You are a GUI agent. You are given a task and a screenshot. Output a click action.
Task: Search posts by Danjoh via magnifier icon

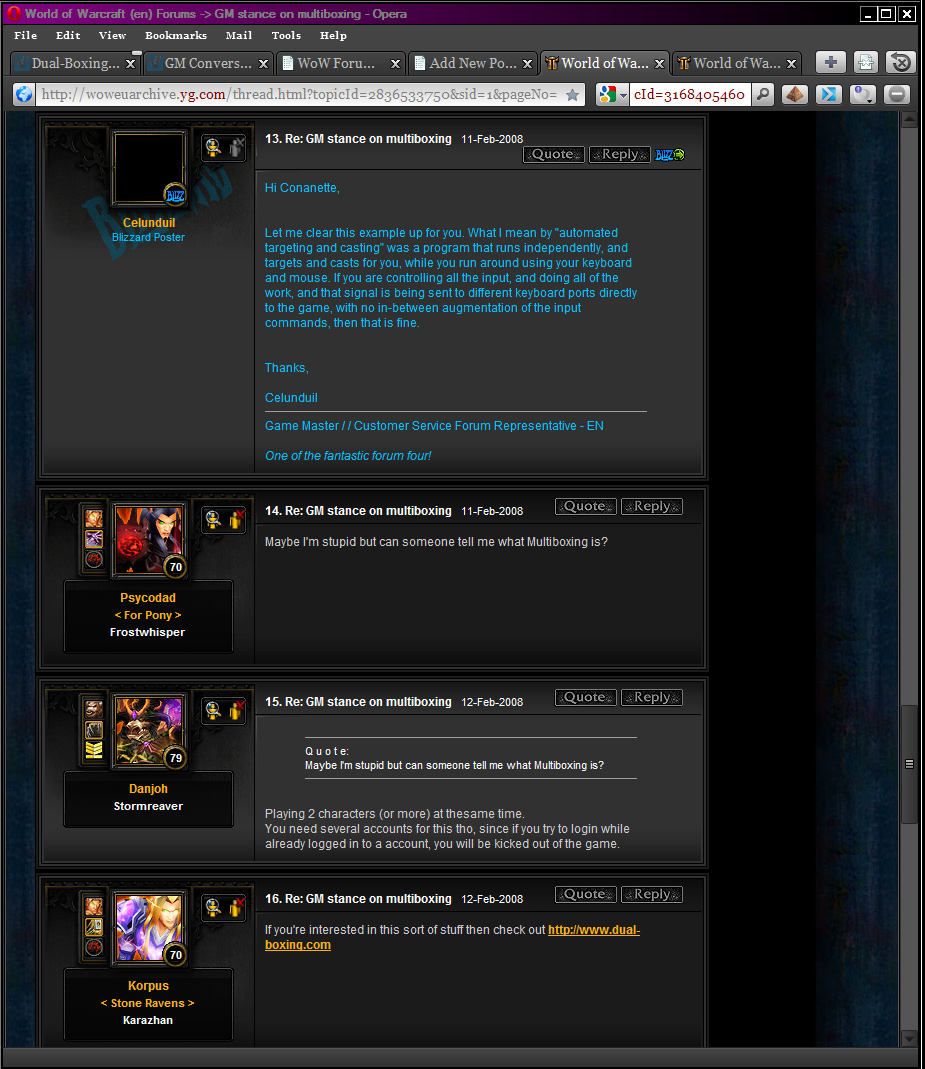(213, 711)
